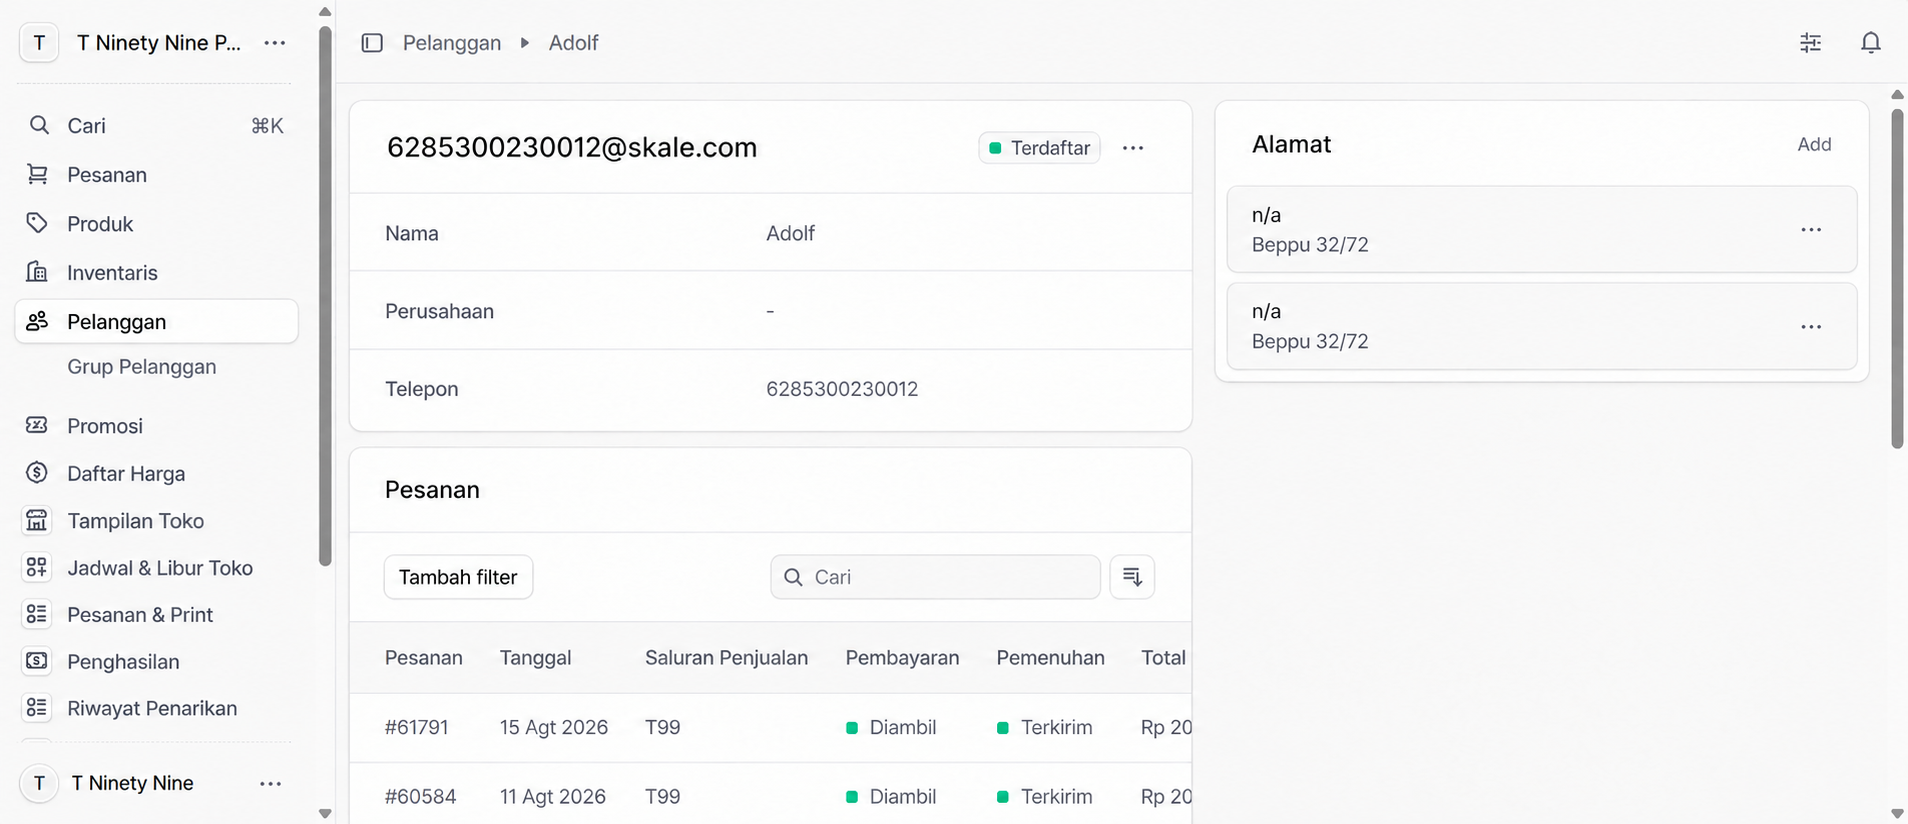Click the Tanggal column header

(536, 658)
